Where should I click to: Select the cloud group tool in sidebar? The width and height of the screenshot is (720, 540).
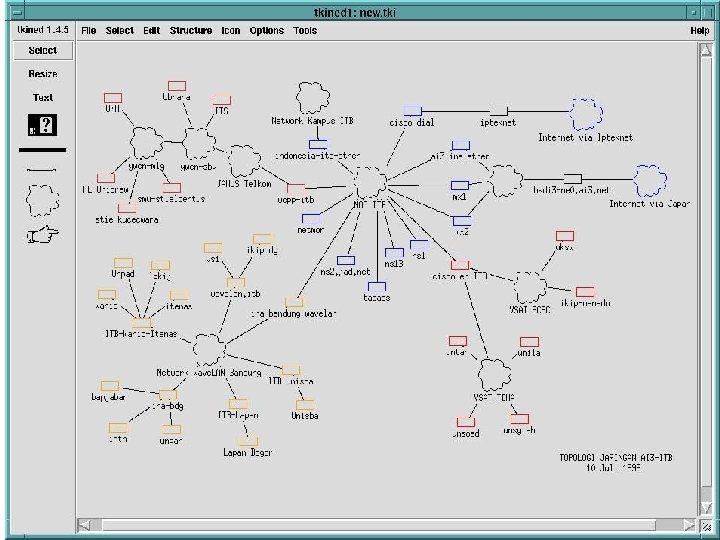[x=42, y=200]
